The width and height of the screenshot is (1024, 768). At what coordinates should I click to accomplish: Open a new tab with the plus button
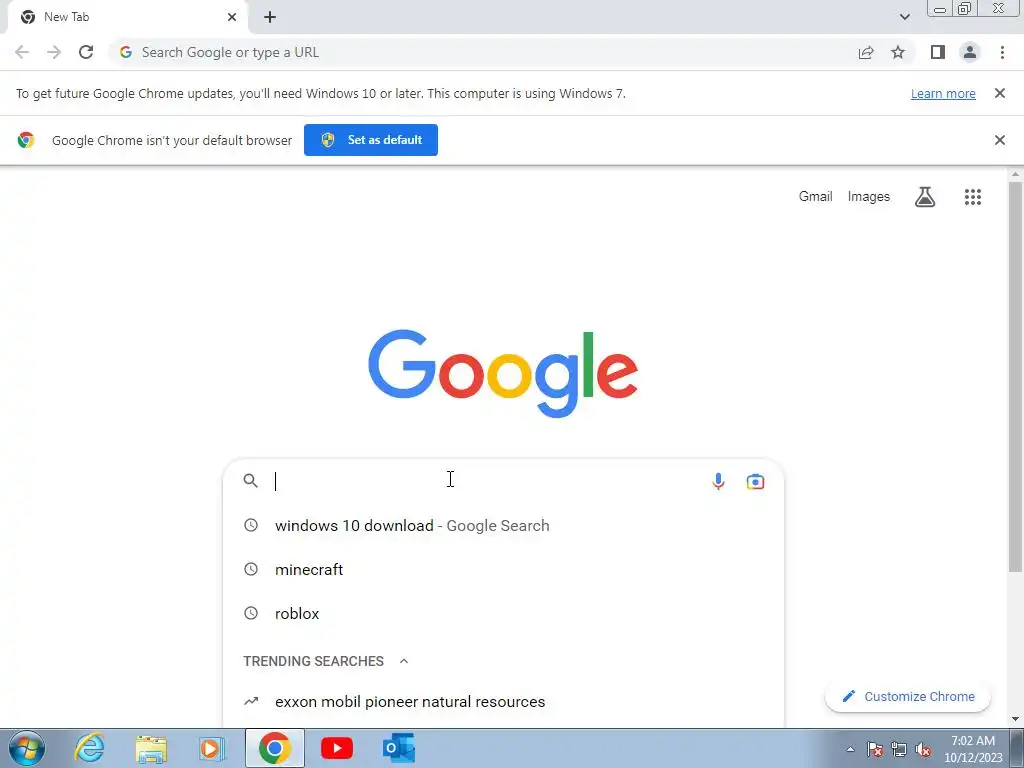click(270, 17)
